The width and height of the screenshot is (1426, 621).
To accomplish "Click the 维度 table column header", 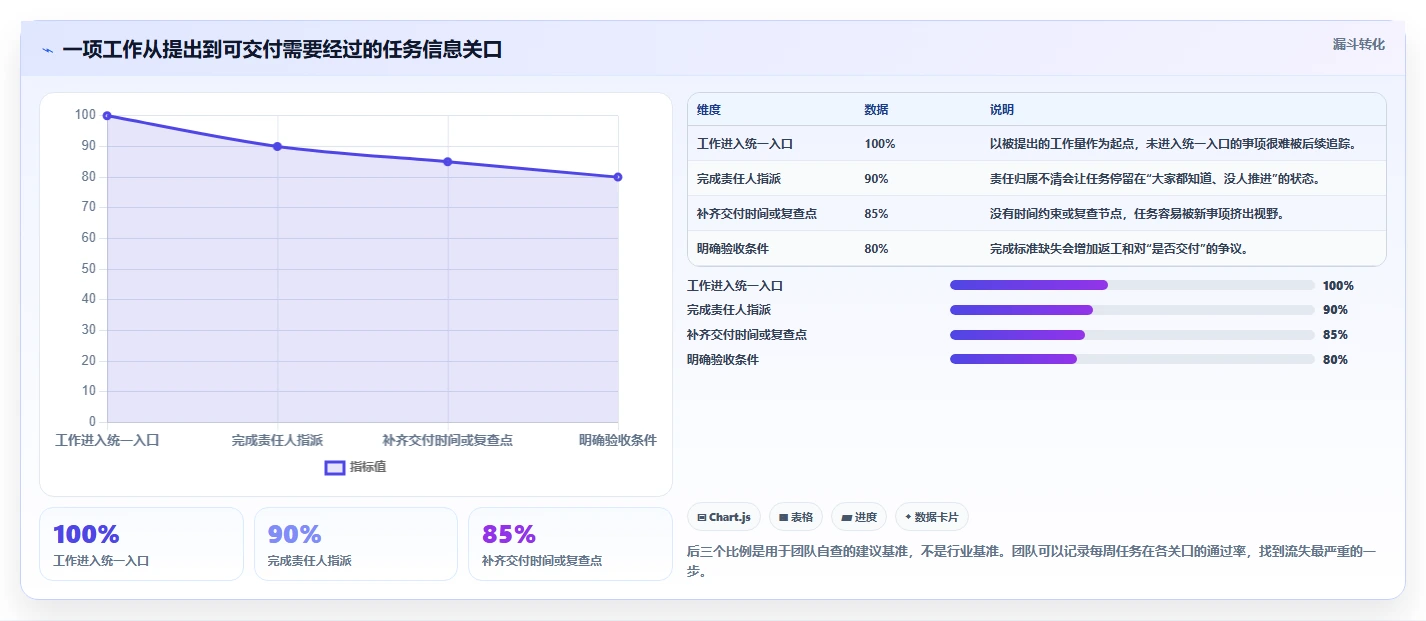I will pos(709,110).
